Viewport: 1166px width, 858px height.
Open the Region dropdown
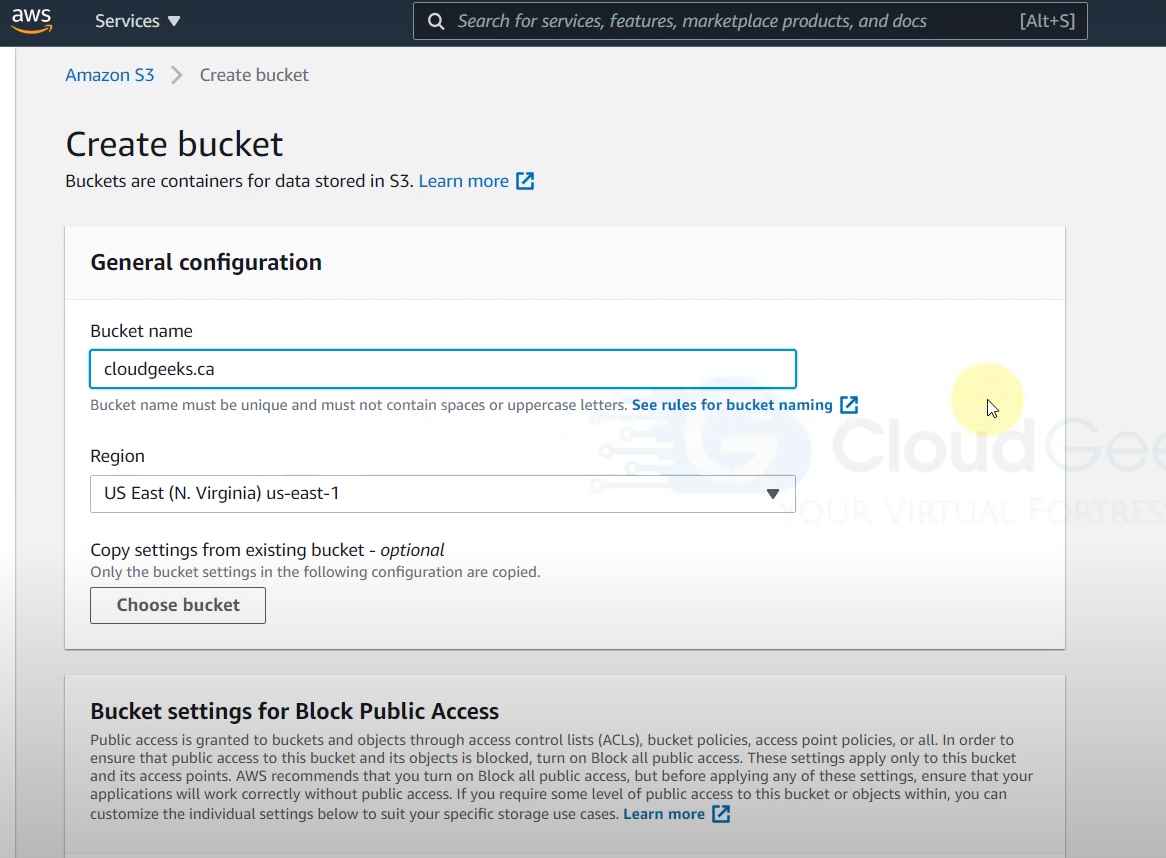442,494
